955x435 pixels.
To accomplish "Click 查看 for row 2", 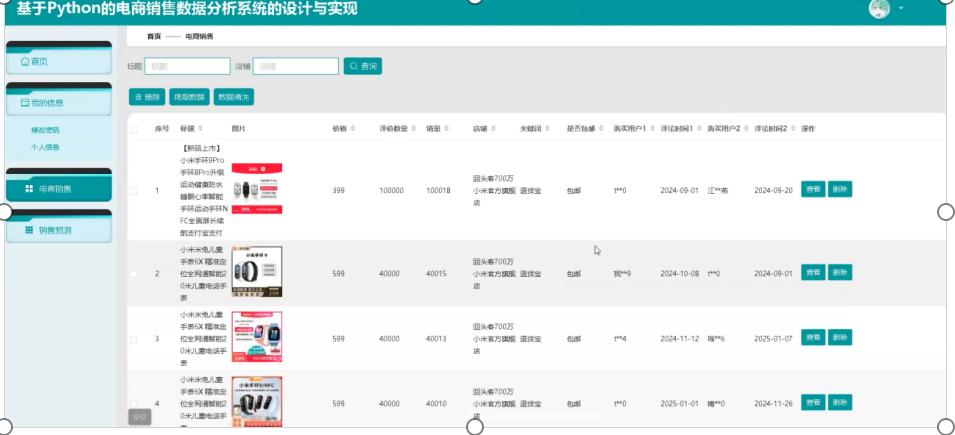I will 813,272.
